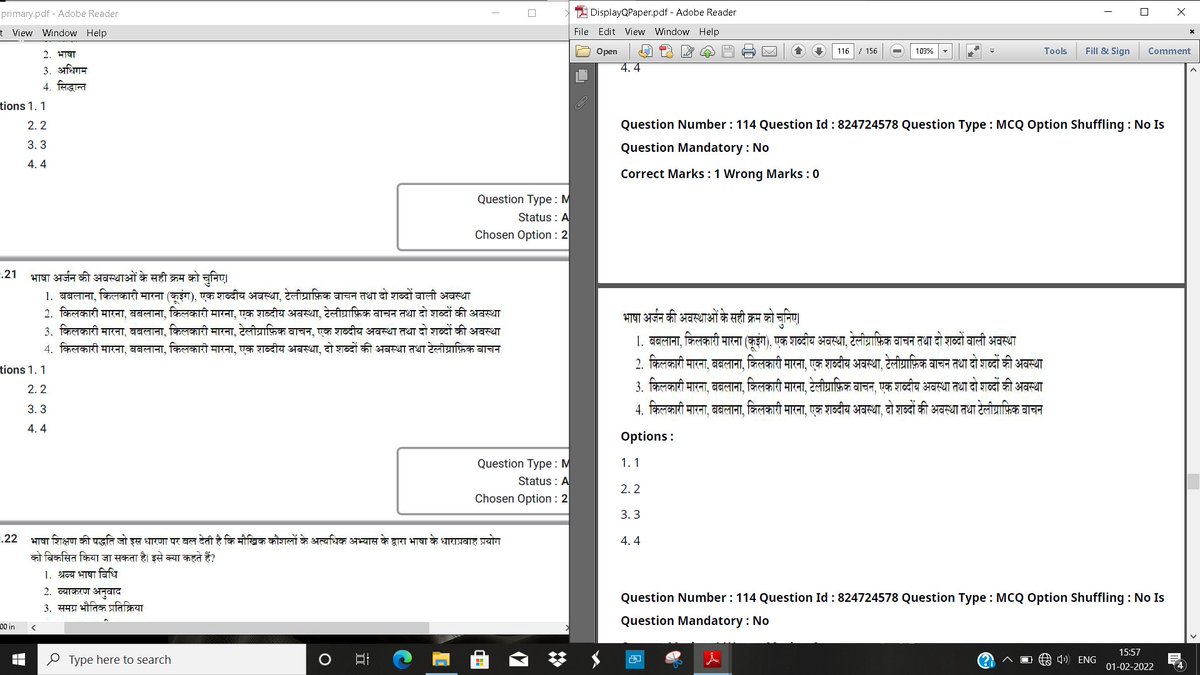The width and height of the screenshot is (1200, 675).
Task: Zoom out with the minus button
Action: coord(897,51)
